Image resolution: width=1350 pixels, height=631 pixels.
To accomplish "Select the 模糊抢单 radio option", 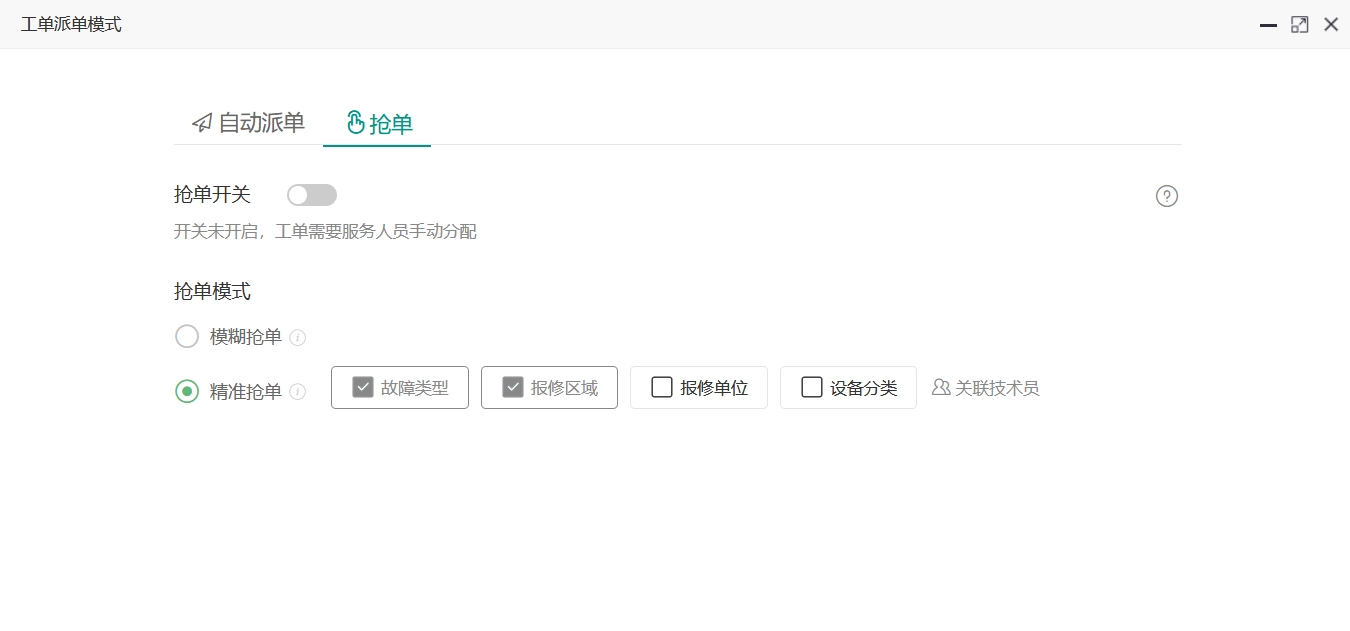I will (x=187, y=337).
